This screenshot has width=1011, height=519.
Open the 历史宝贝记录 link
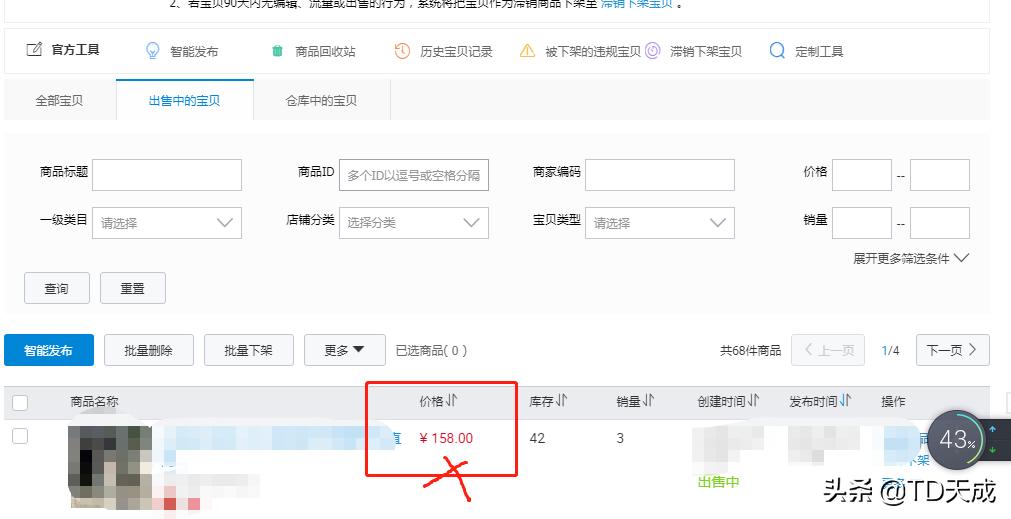[456, 52]
